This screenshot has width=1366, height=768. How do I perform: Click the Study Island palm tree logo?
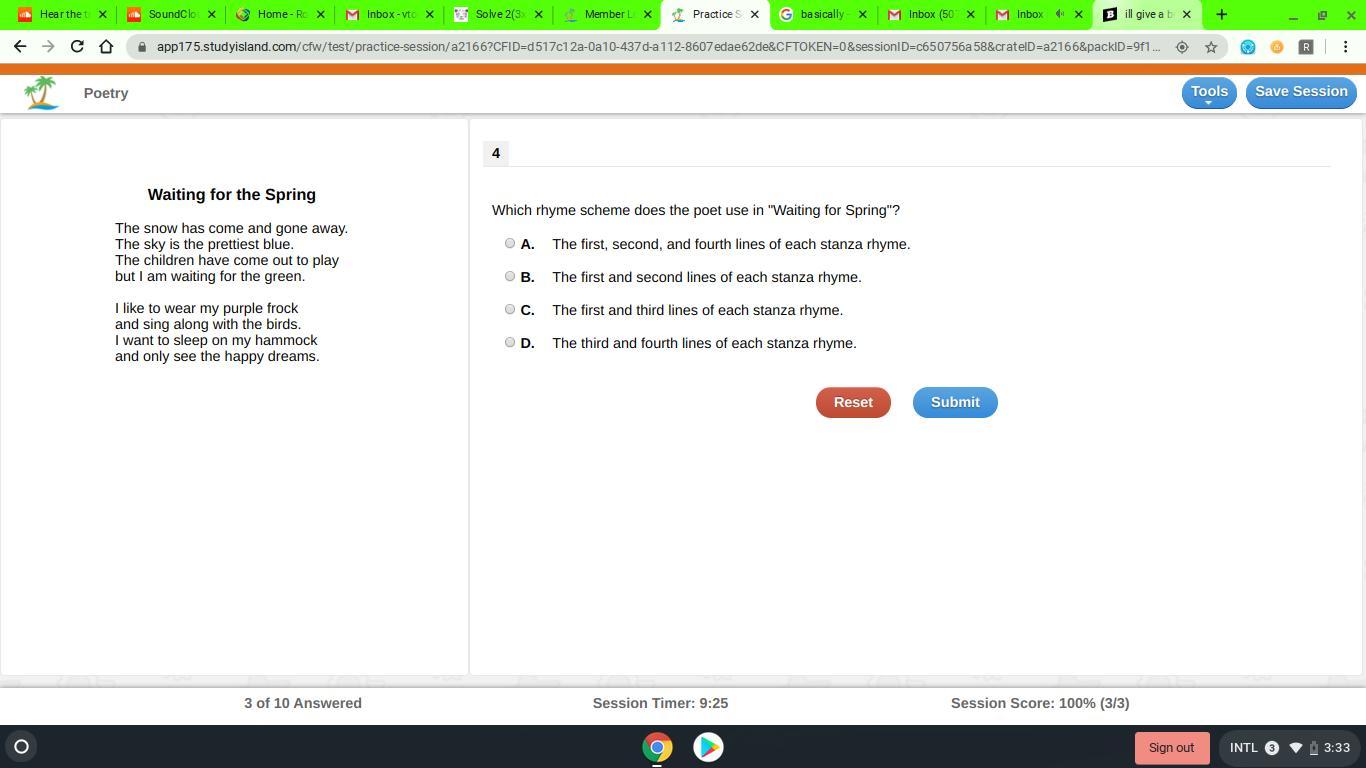42,93
